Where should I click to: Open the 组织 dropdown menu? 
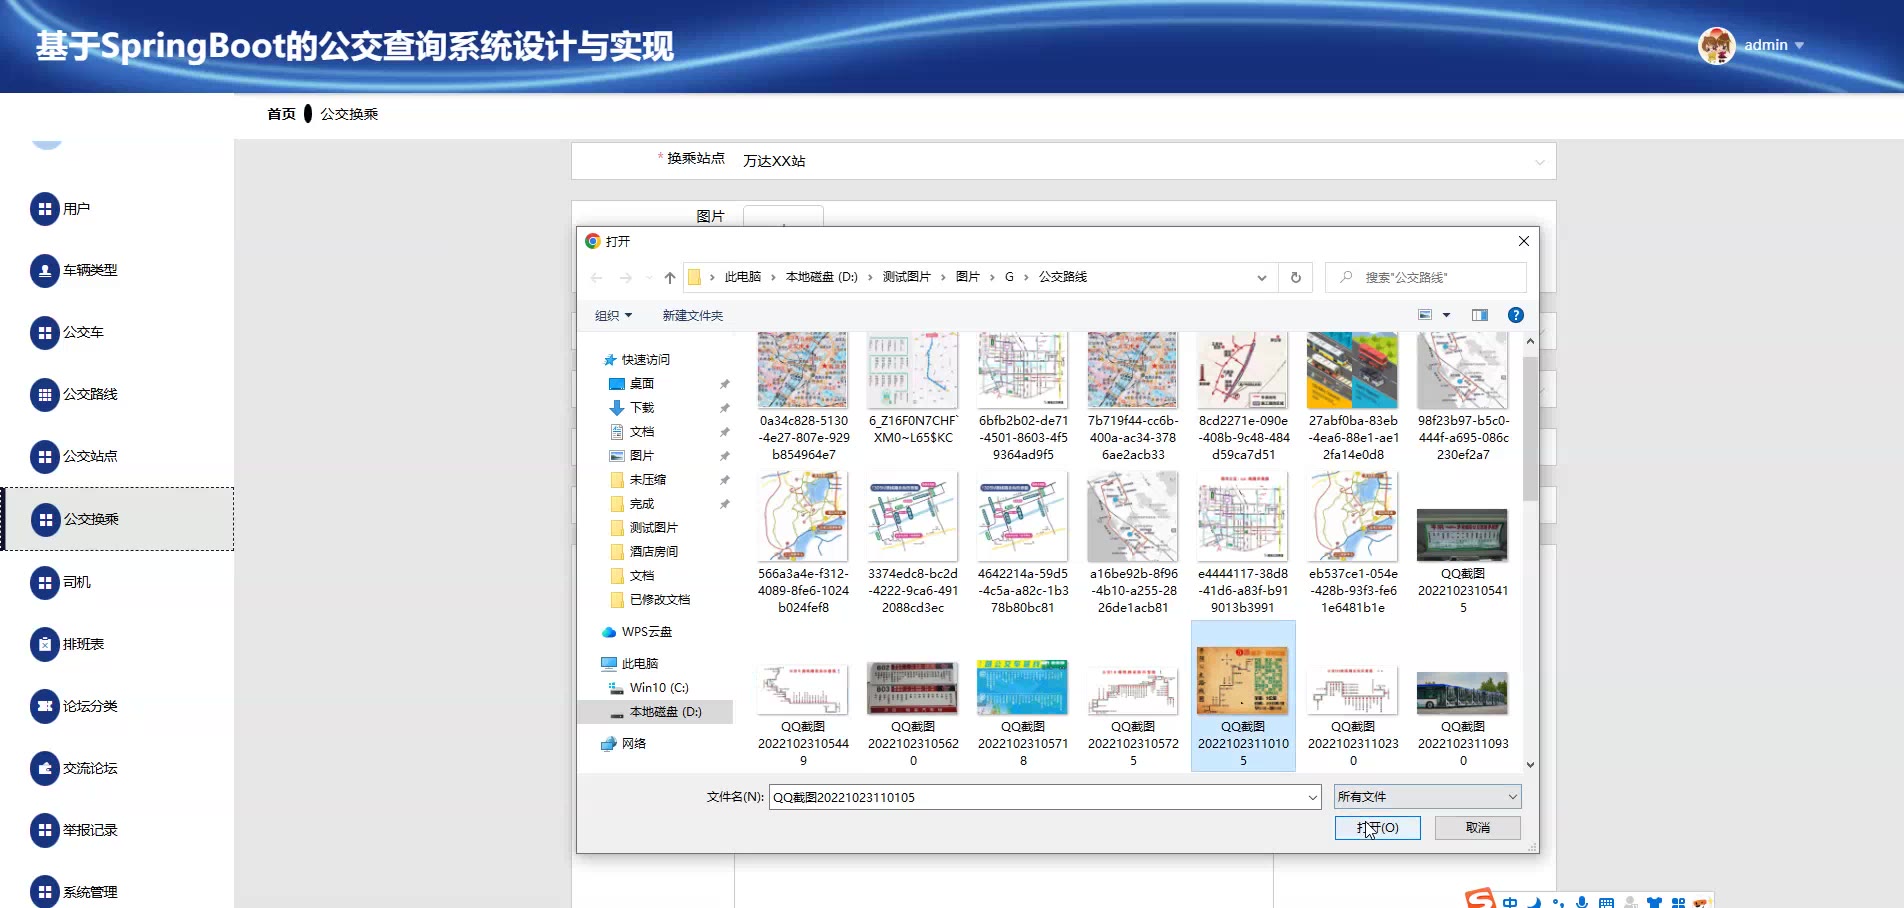click(x=613, y=316)
